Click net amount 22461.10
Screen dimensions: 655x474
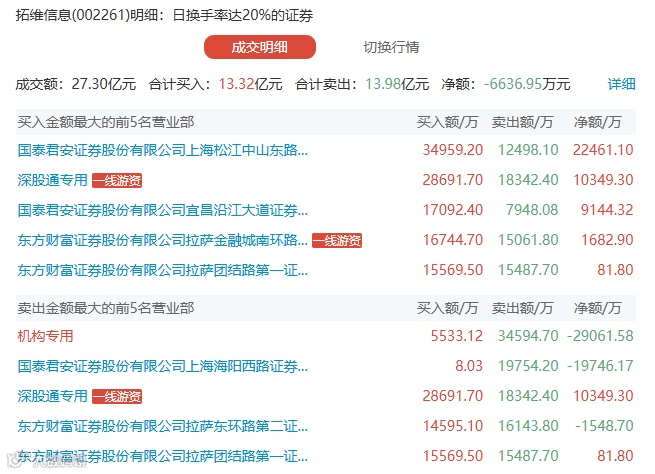click(x=603, y=150)
